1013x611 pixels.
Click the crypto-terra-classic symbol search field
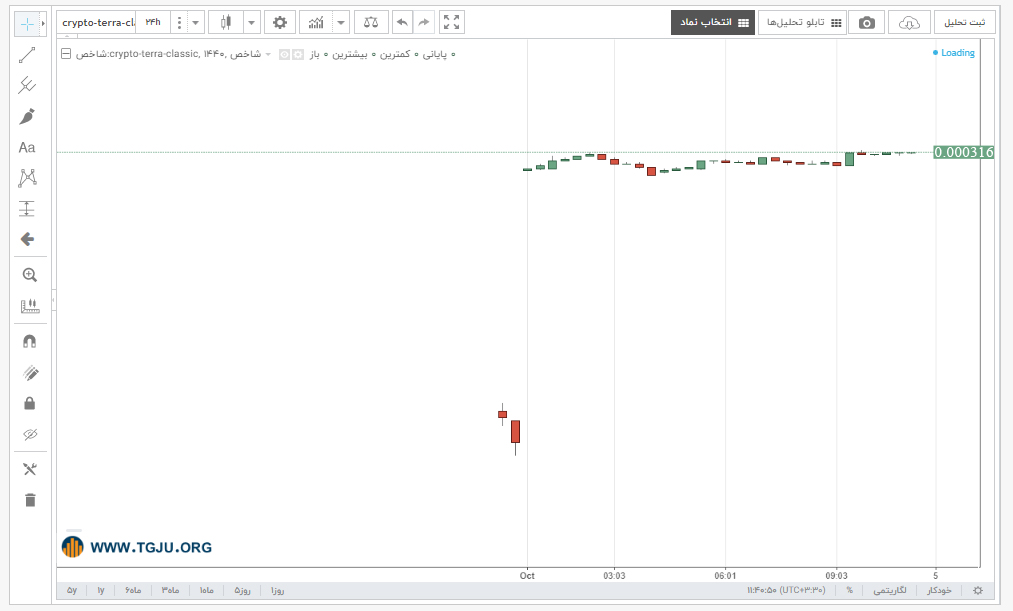(x=98, y=23)
